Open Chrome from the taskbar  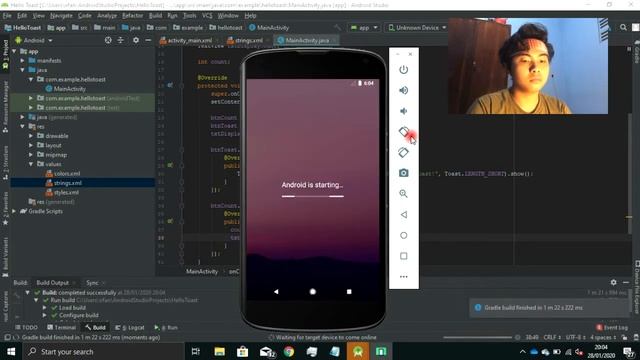tap(289, 351)
